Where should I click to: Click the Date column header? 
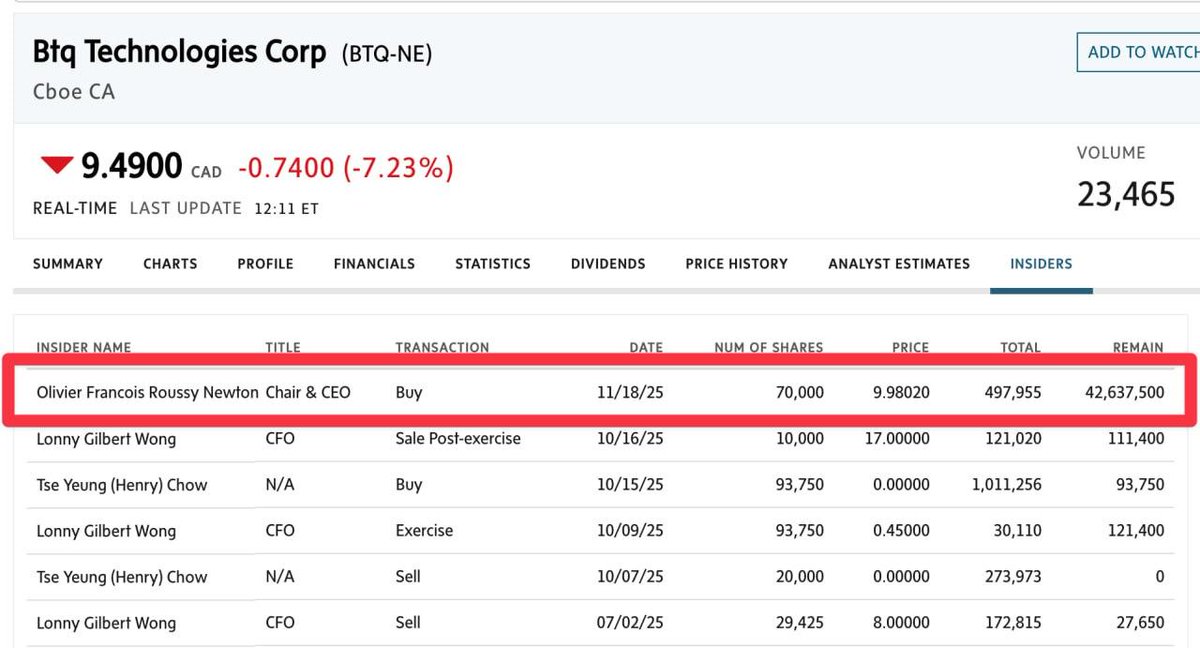[646, 347]
